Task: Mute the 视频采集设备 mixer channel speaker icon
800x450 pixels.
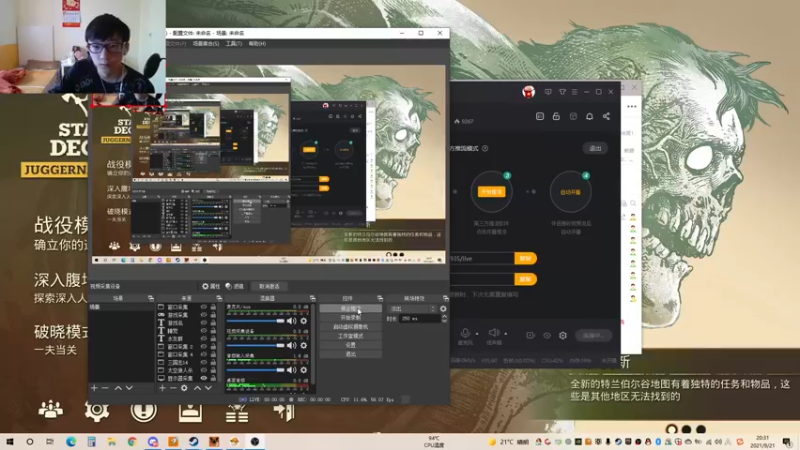Action: pyautogui.click(x=291, y=345)
